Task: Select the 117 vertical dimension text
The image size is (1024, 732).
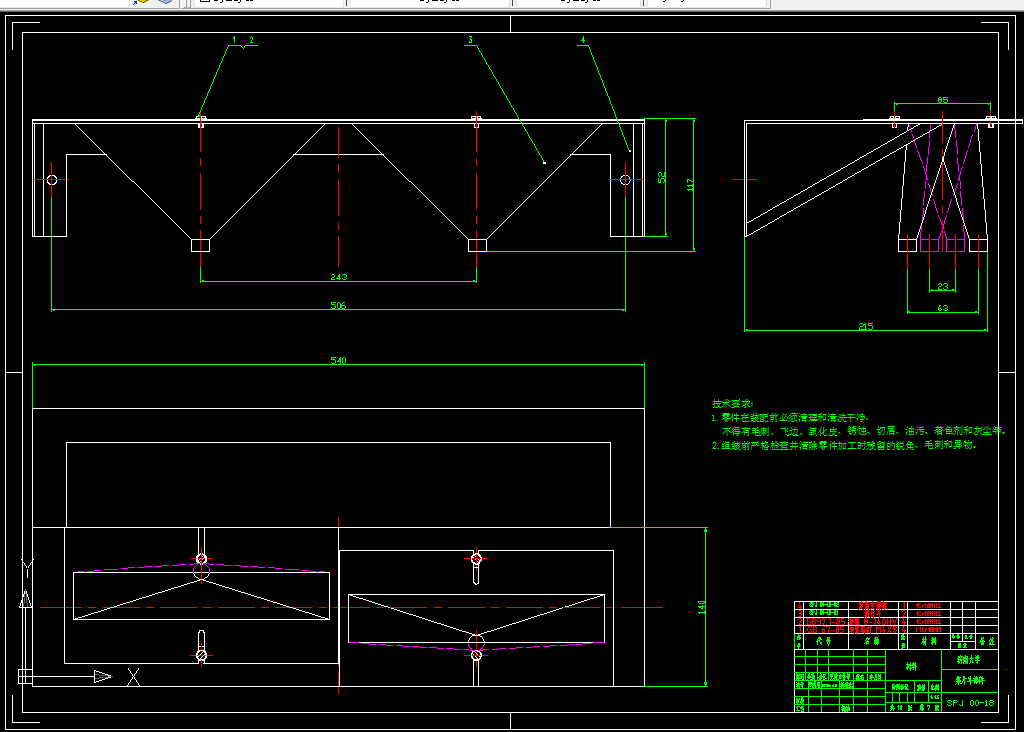Action: [x=690, y=185]
